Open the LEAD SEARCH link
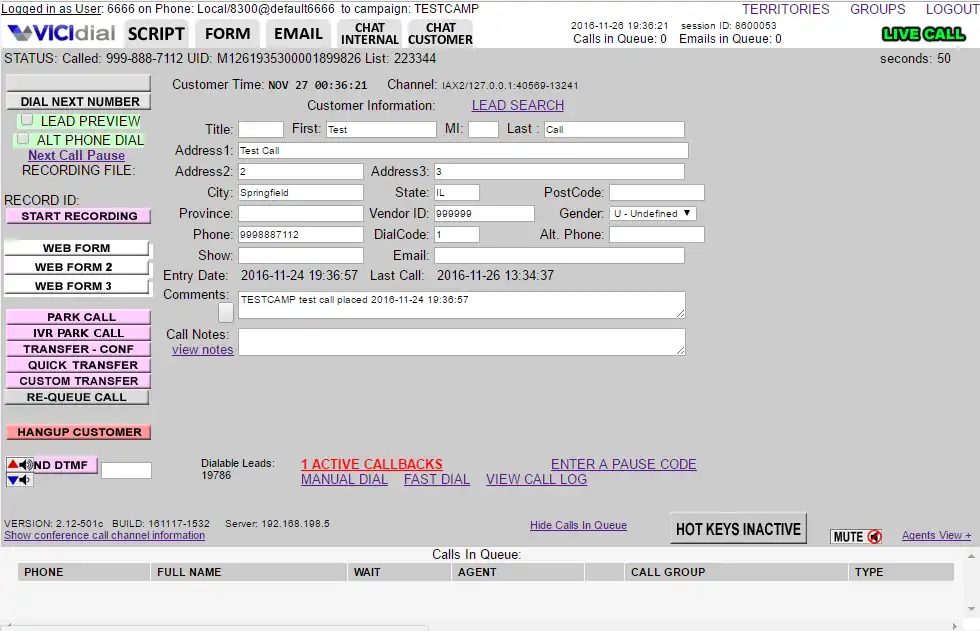 point(518,106)
